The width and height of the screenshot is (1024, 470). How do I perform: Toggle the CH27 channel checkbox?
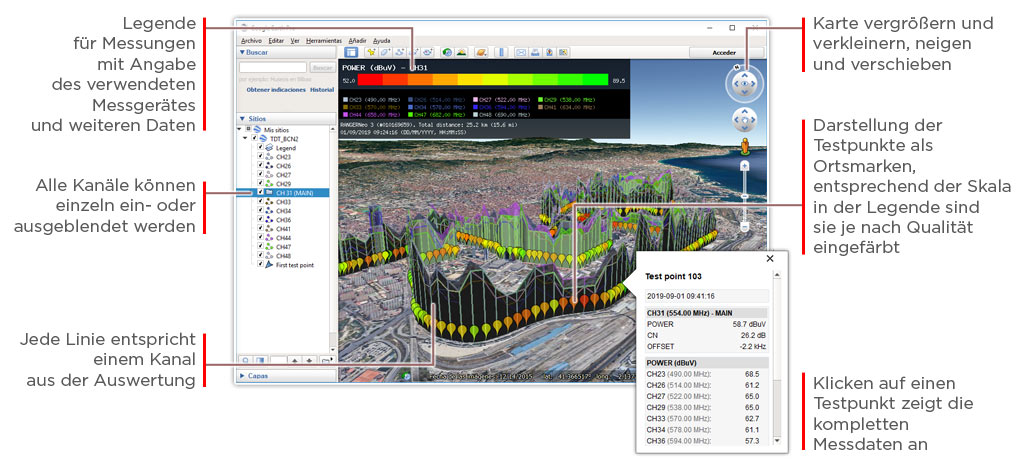pos(260,175)
